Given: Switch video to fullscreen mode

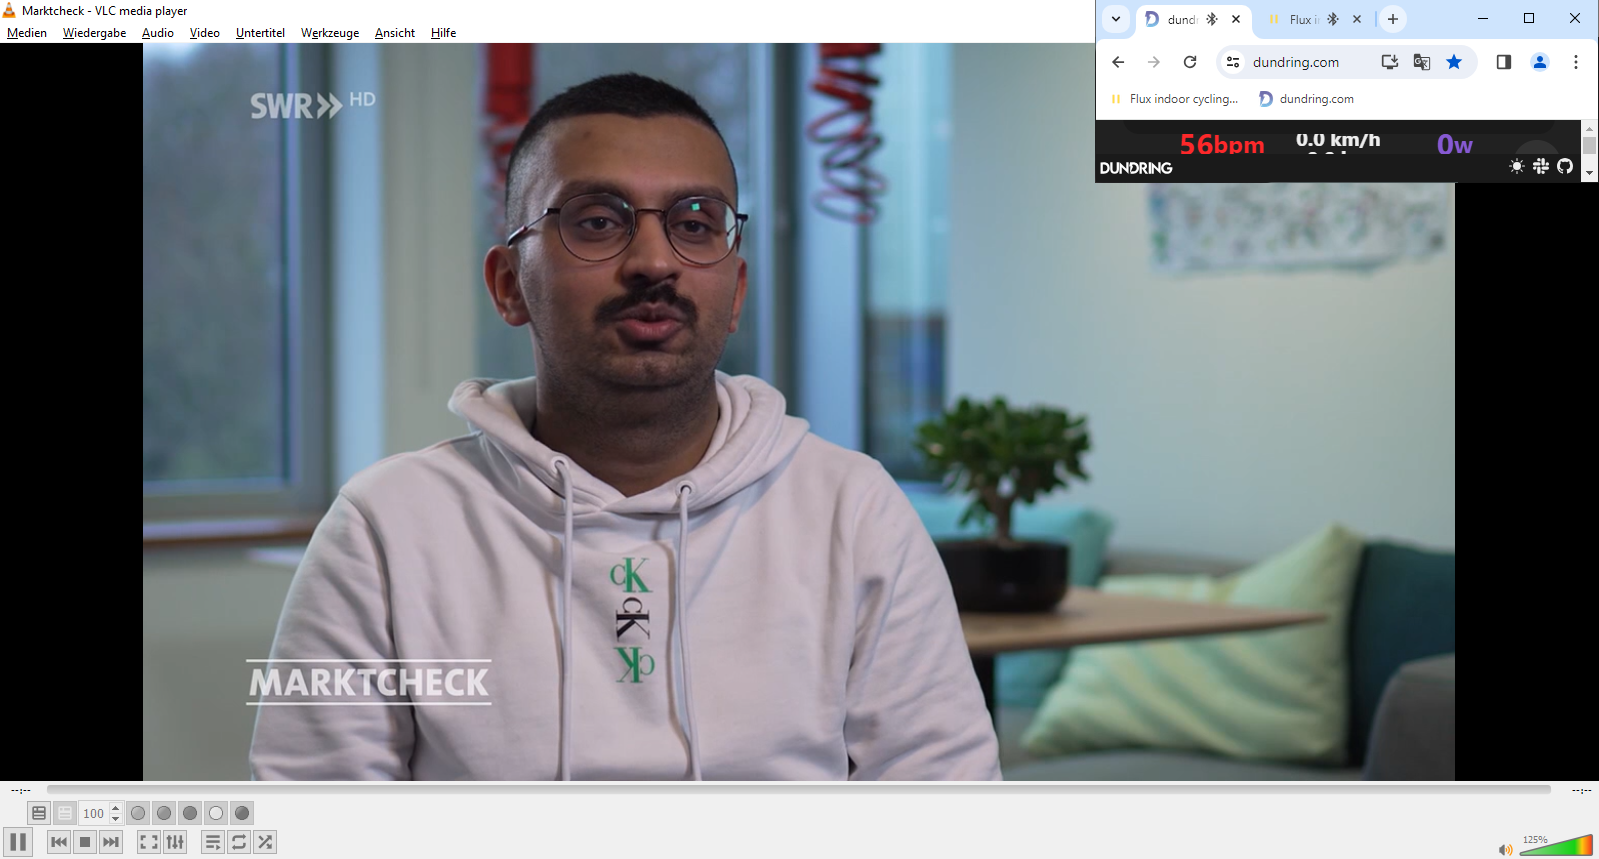Looking at the screenshot, I should pyautogui.click(x=148, y=842).
